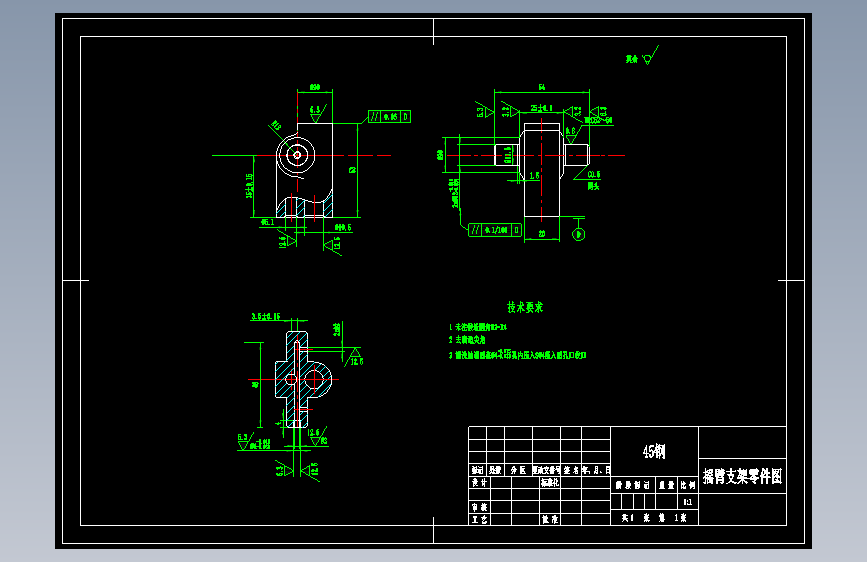
Task: Select technical requirement line 3
Action: point(518,355)
